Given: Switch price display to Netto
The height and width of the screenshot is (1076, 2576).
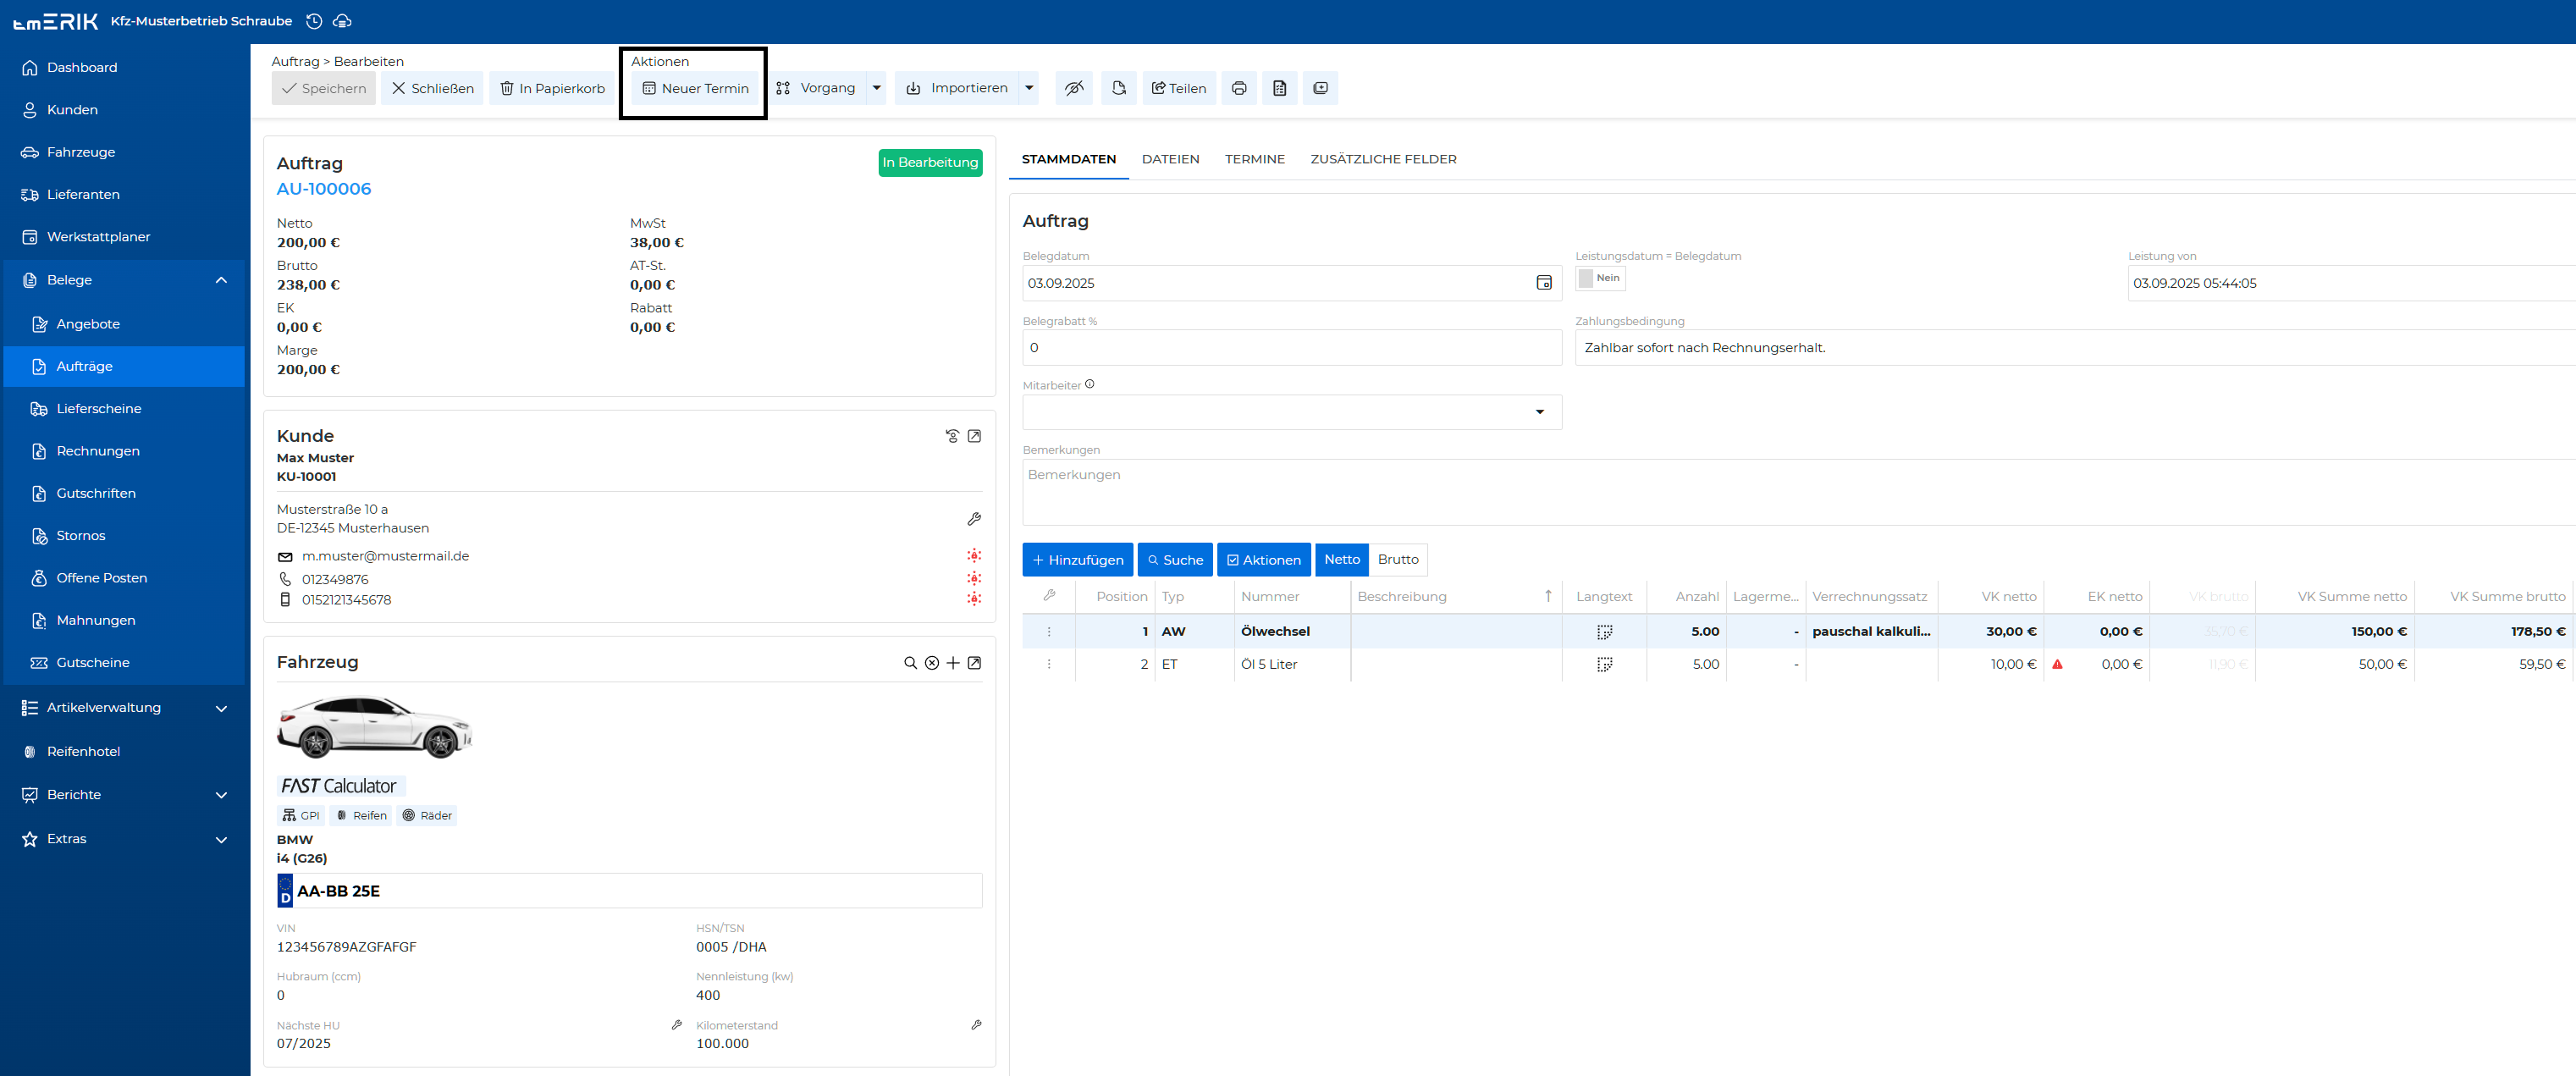Looking at the screenshot, I should point(1341,560).
